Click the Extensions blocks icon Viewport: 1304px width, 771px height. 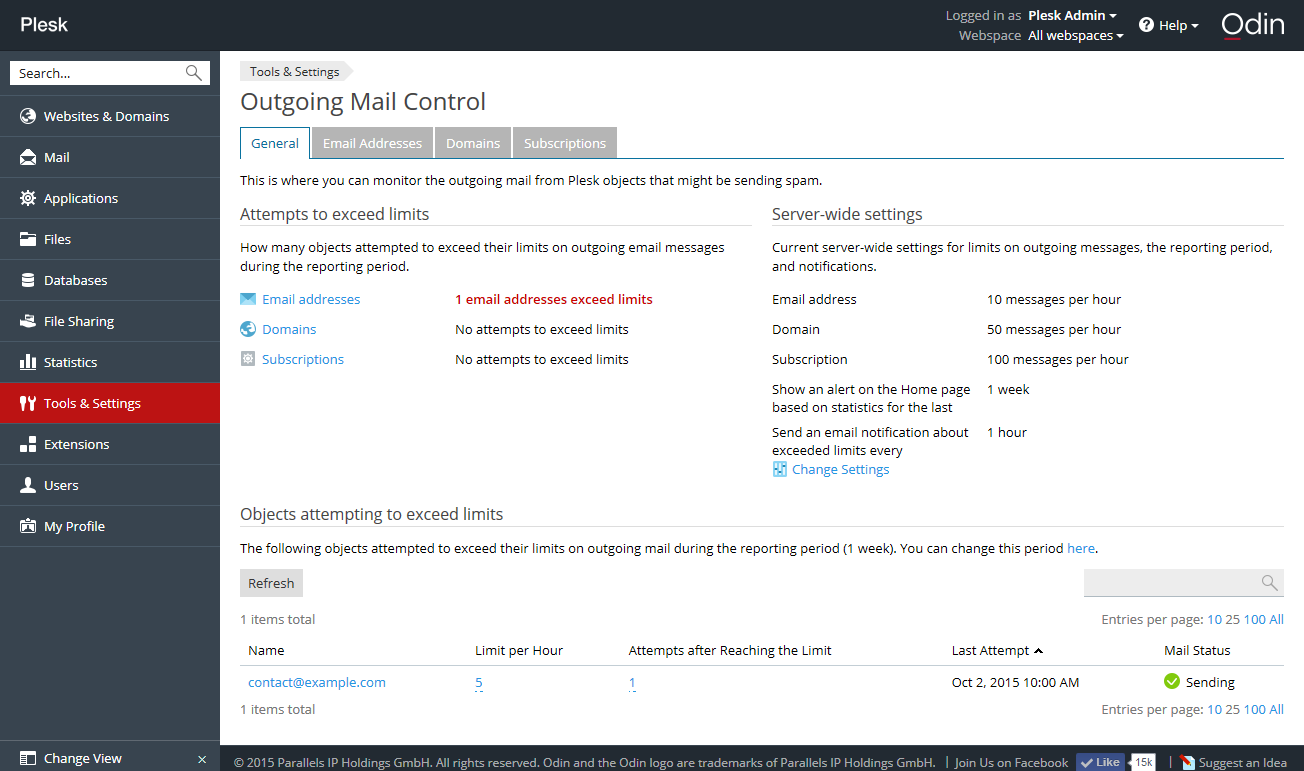tap(28, 444)
